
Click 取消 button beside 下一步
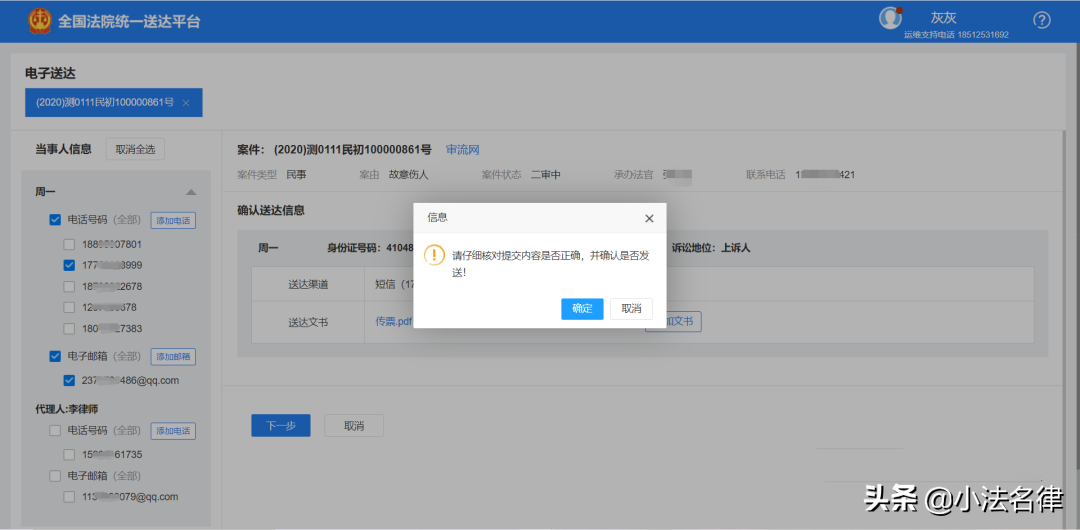pyautogui.click(x=354, y=426)
